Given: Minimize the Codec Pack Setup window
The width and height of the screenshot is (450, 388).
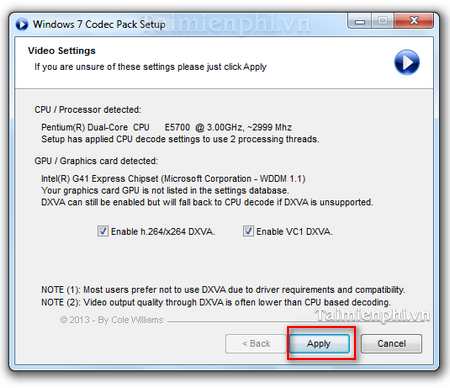Looking at the screenshot, I should click(359, 22).
